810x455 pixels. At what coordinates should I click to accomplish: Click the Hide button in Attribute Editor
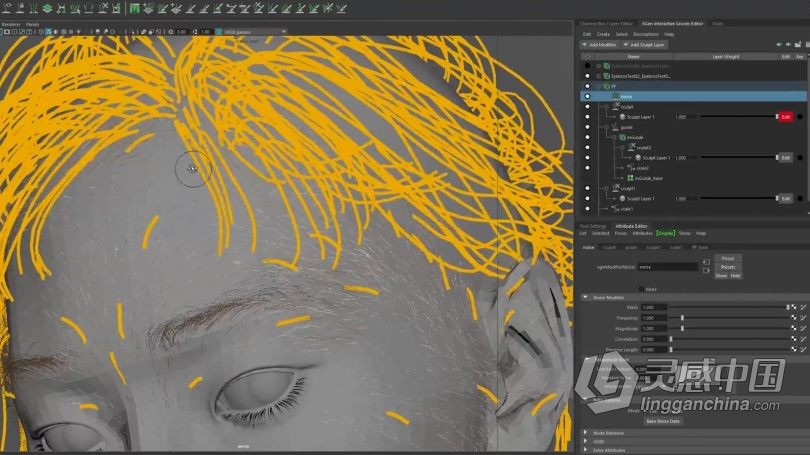tap(735, 276)
